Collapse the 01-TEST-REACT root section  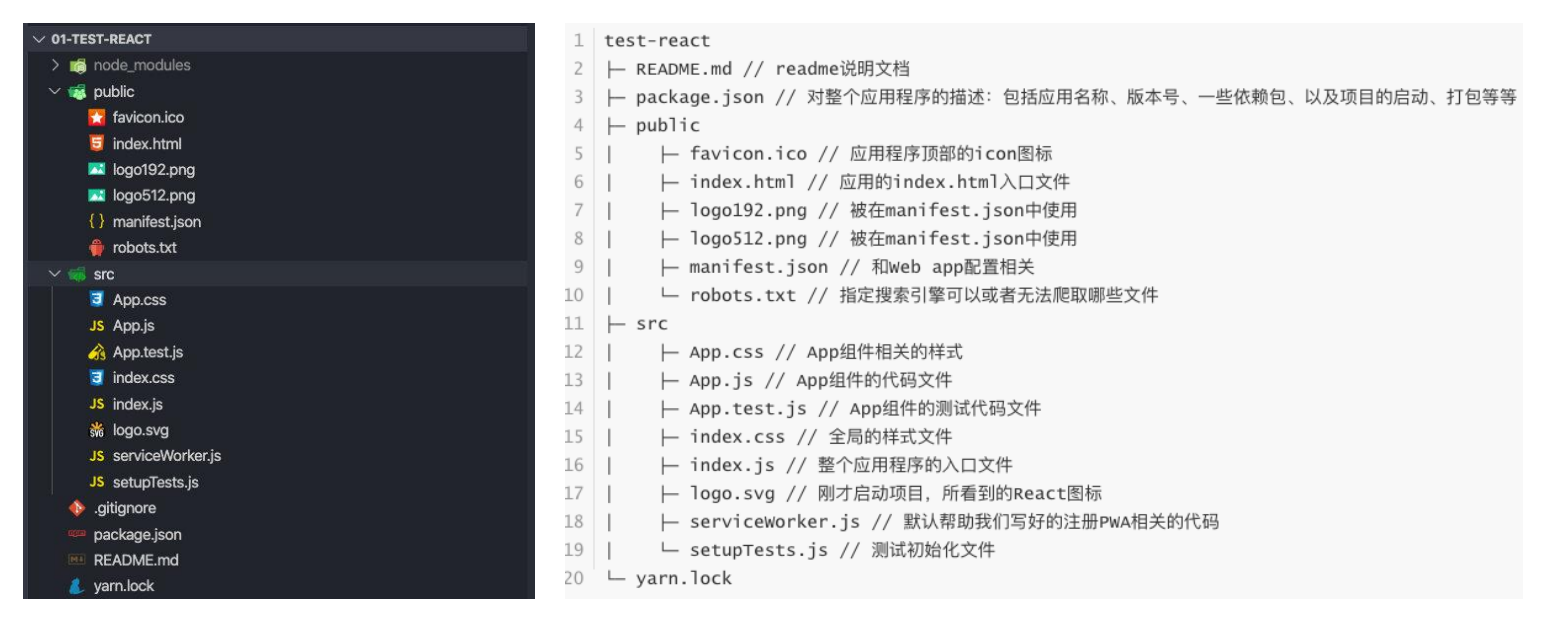(x=39, y=39)
